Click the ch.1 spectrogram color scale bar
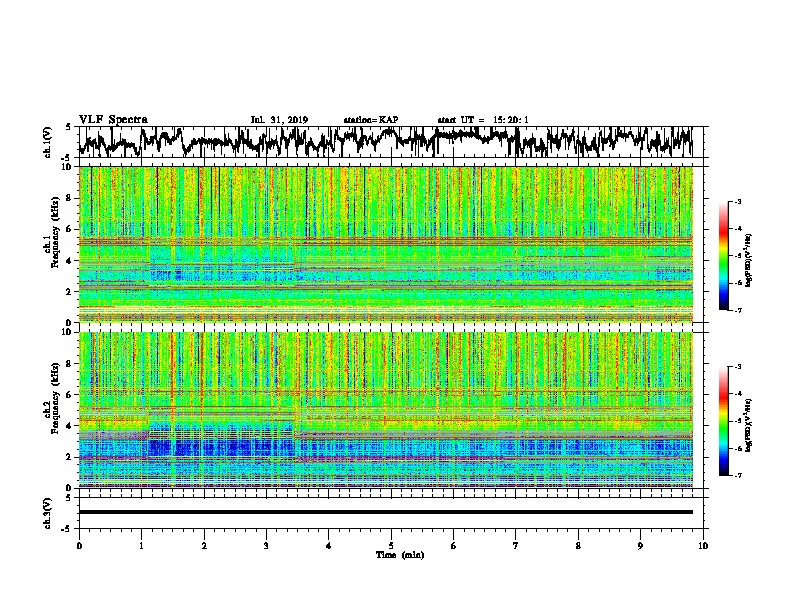Image resolution: width=792 pixels, height=612 pixels. pos(724,256)
